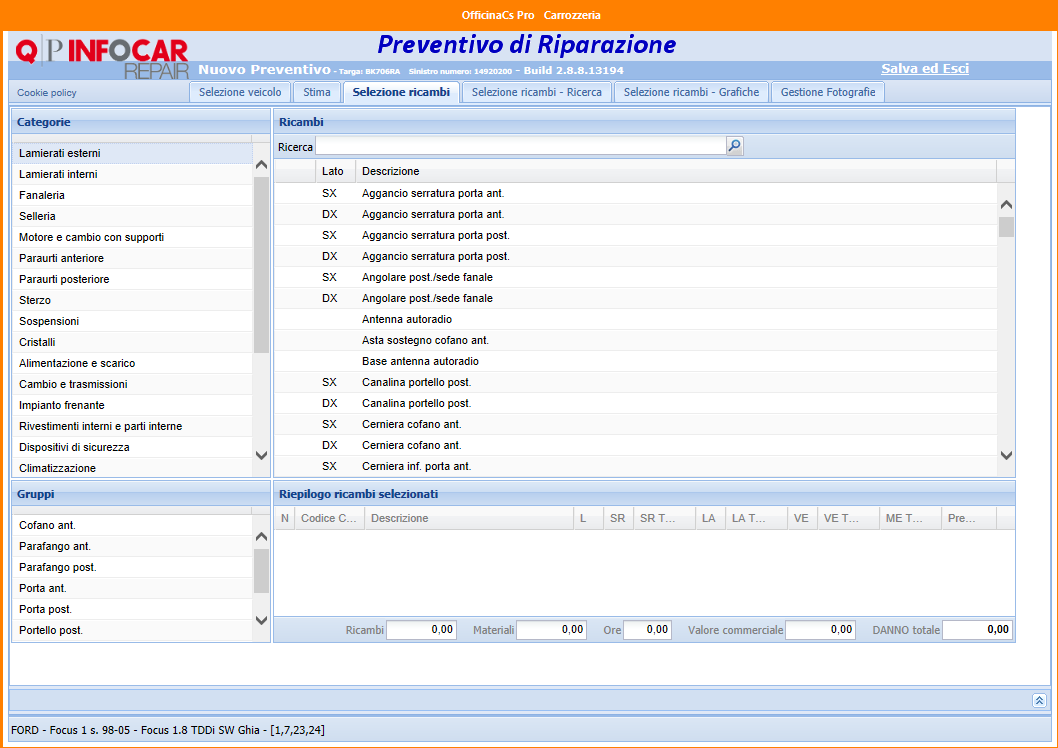Click the QP Infocar Repair logo
1058x748 pixels.
click(103, 58)
